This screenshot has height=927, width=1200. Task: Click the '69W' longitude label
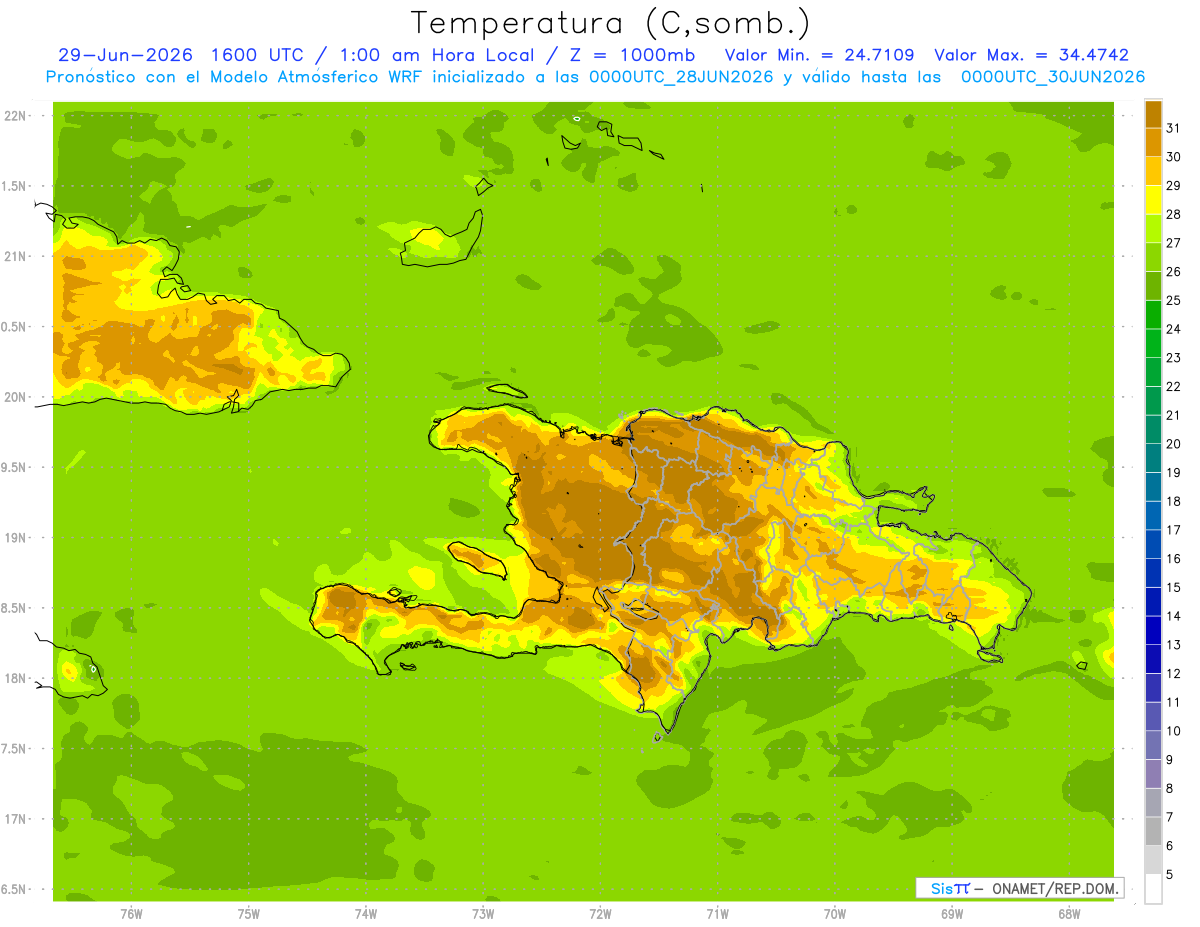pyautogui.click(x=952, y=913)
